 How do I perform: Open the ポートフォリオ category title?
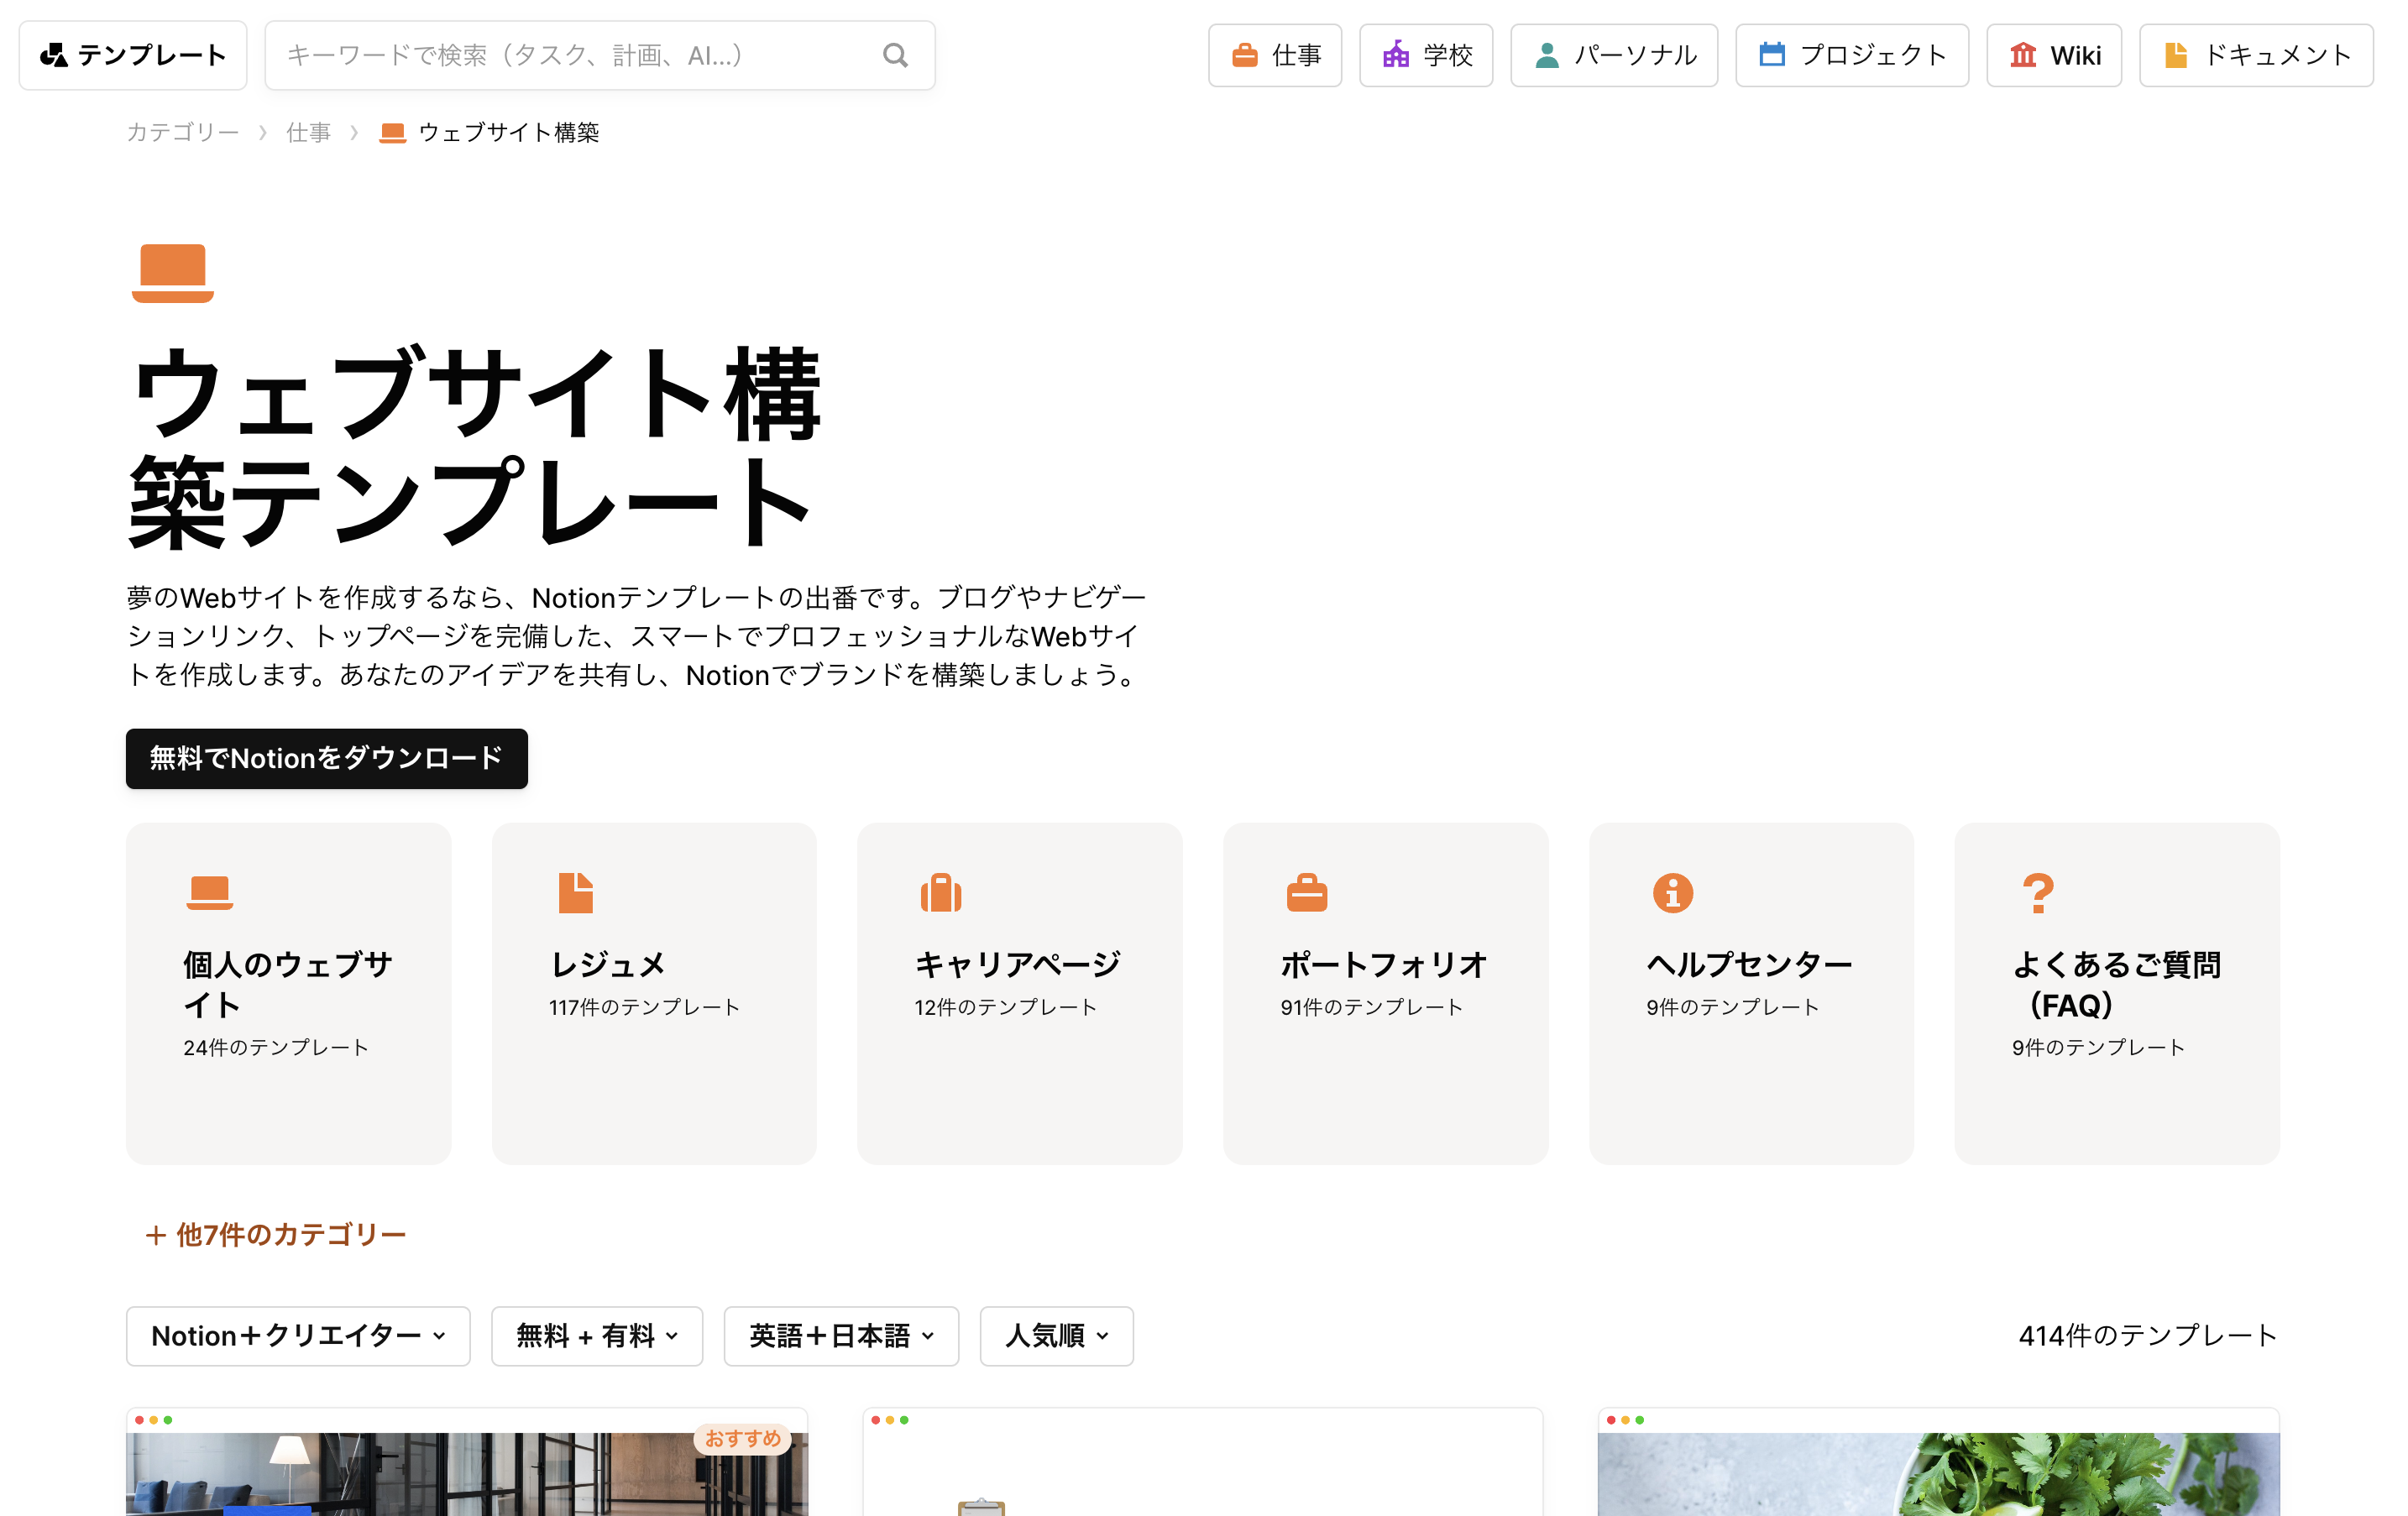click(1384, 965)
